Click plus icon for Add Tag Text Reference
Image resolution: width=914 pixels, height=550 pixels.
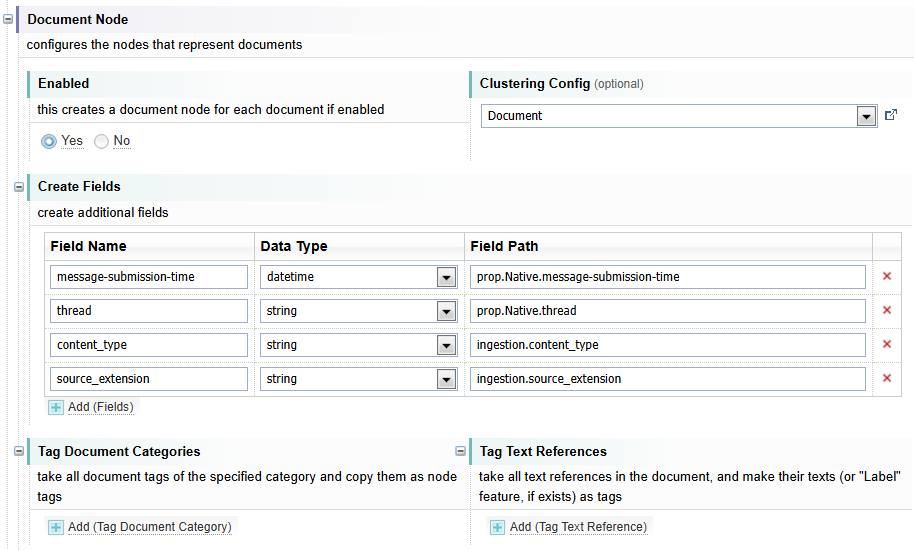click(x=497, y=527)
